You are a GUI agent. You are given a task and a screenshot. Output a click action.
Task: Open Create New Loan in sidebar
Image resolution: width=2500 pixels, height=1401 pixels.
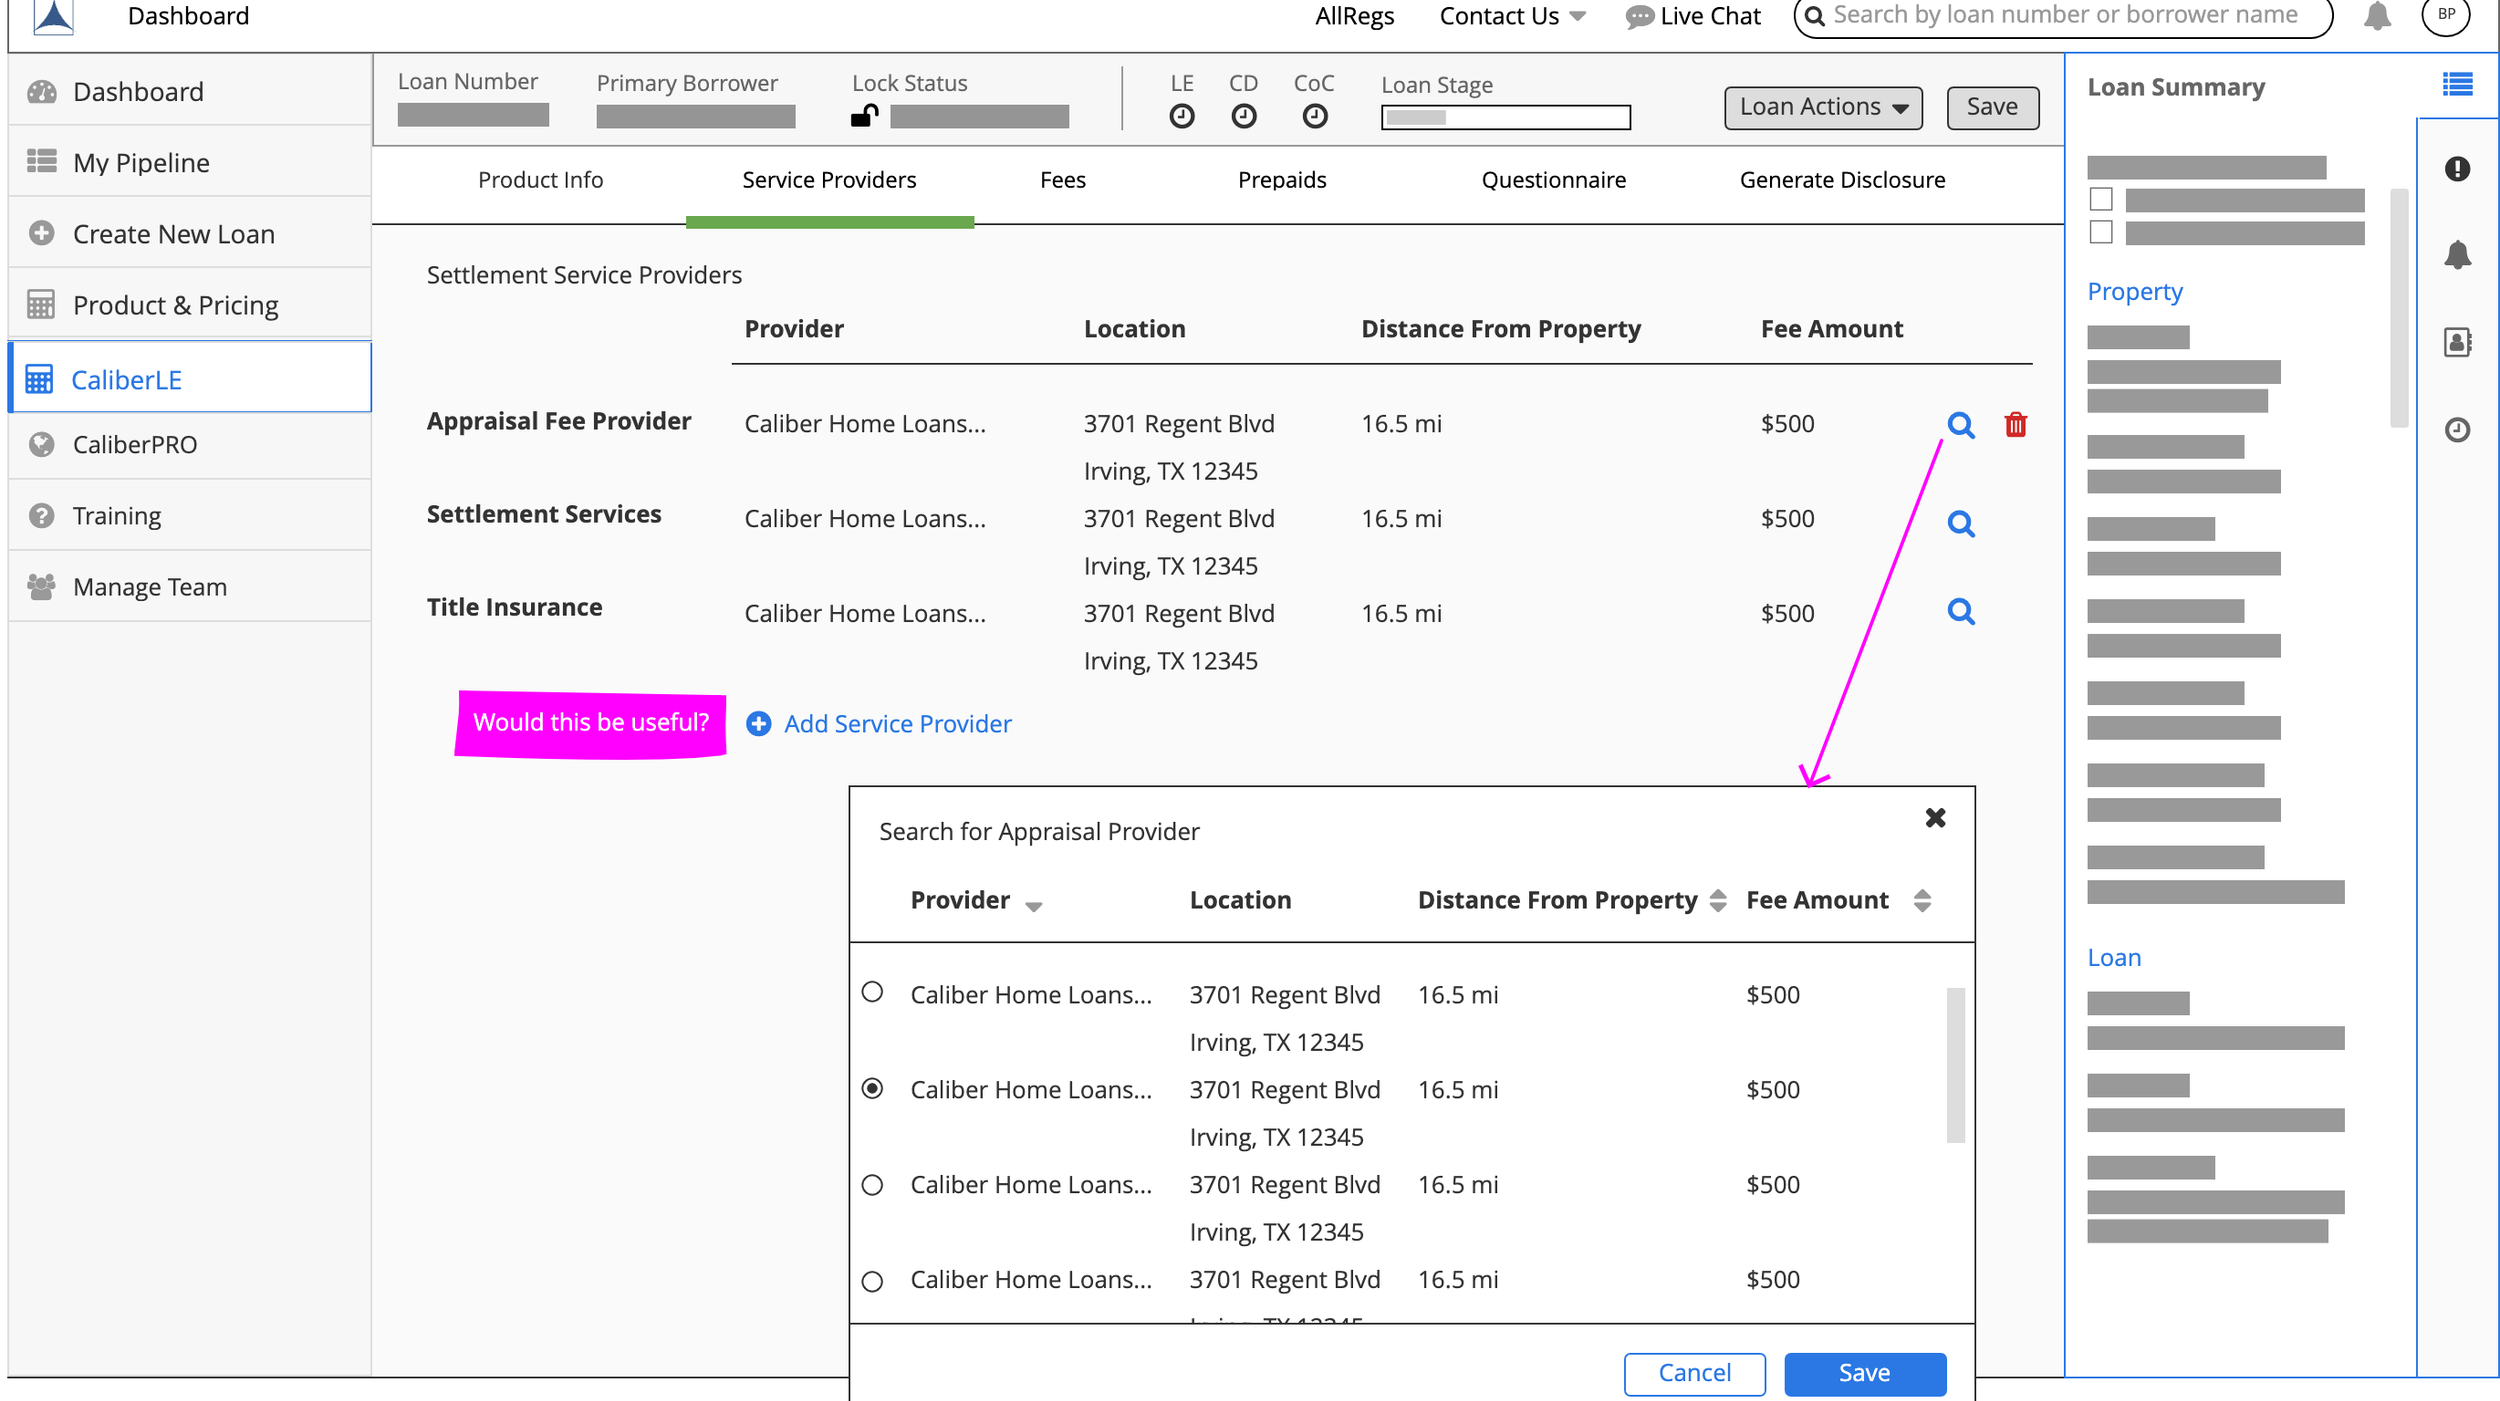pyautogui.click(x=190, y=233)
